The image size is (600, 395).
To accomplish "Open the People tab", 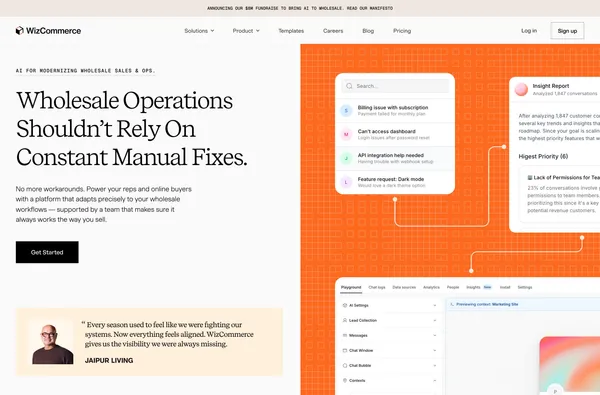I will pos(453,287).
